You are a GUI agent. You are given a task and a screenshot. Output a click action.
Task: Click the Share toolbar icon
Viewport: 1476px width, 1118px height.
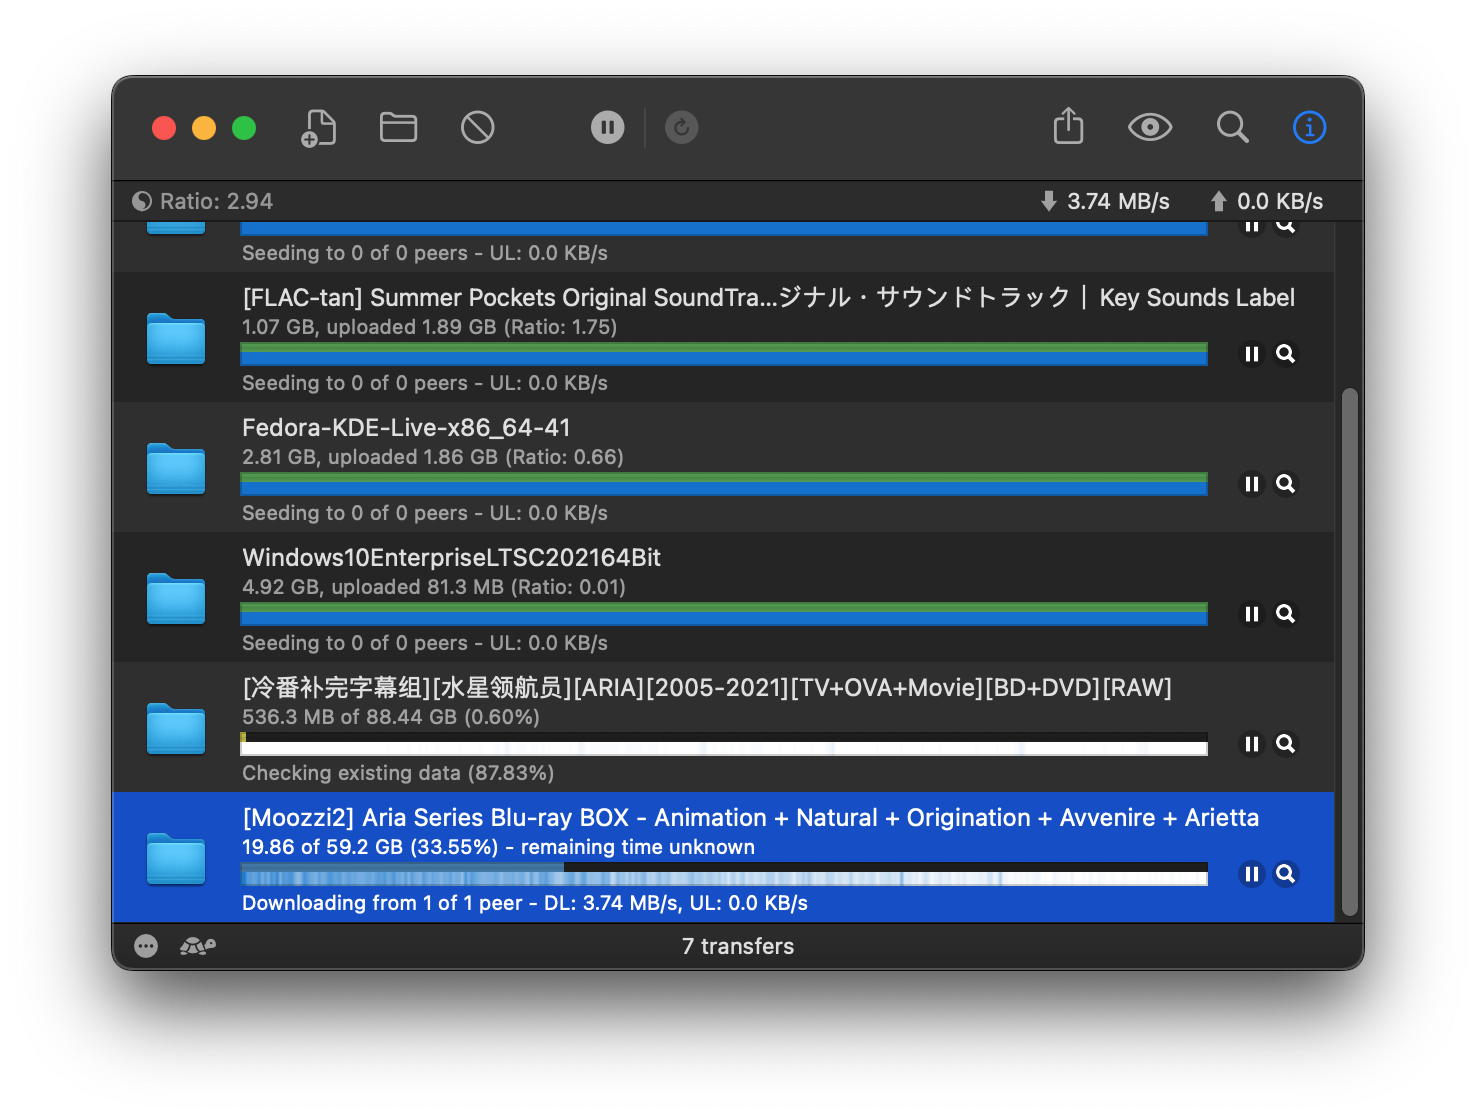tap(1068, 127)
